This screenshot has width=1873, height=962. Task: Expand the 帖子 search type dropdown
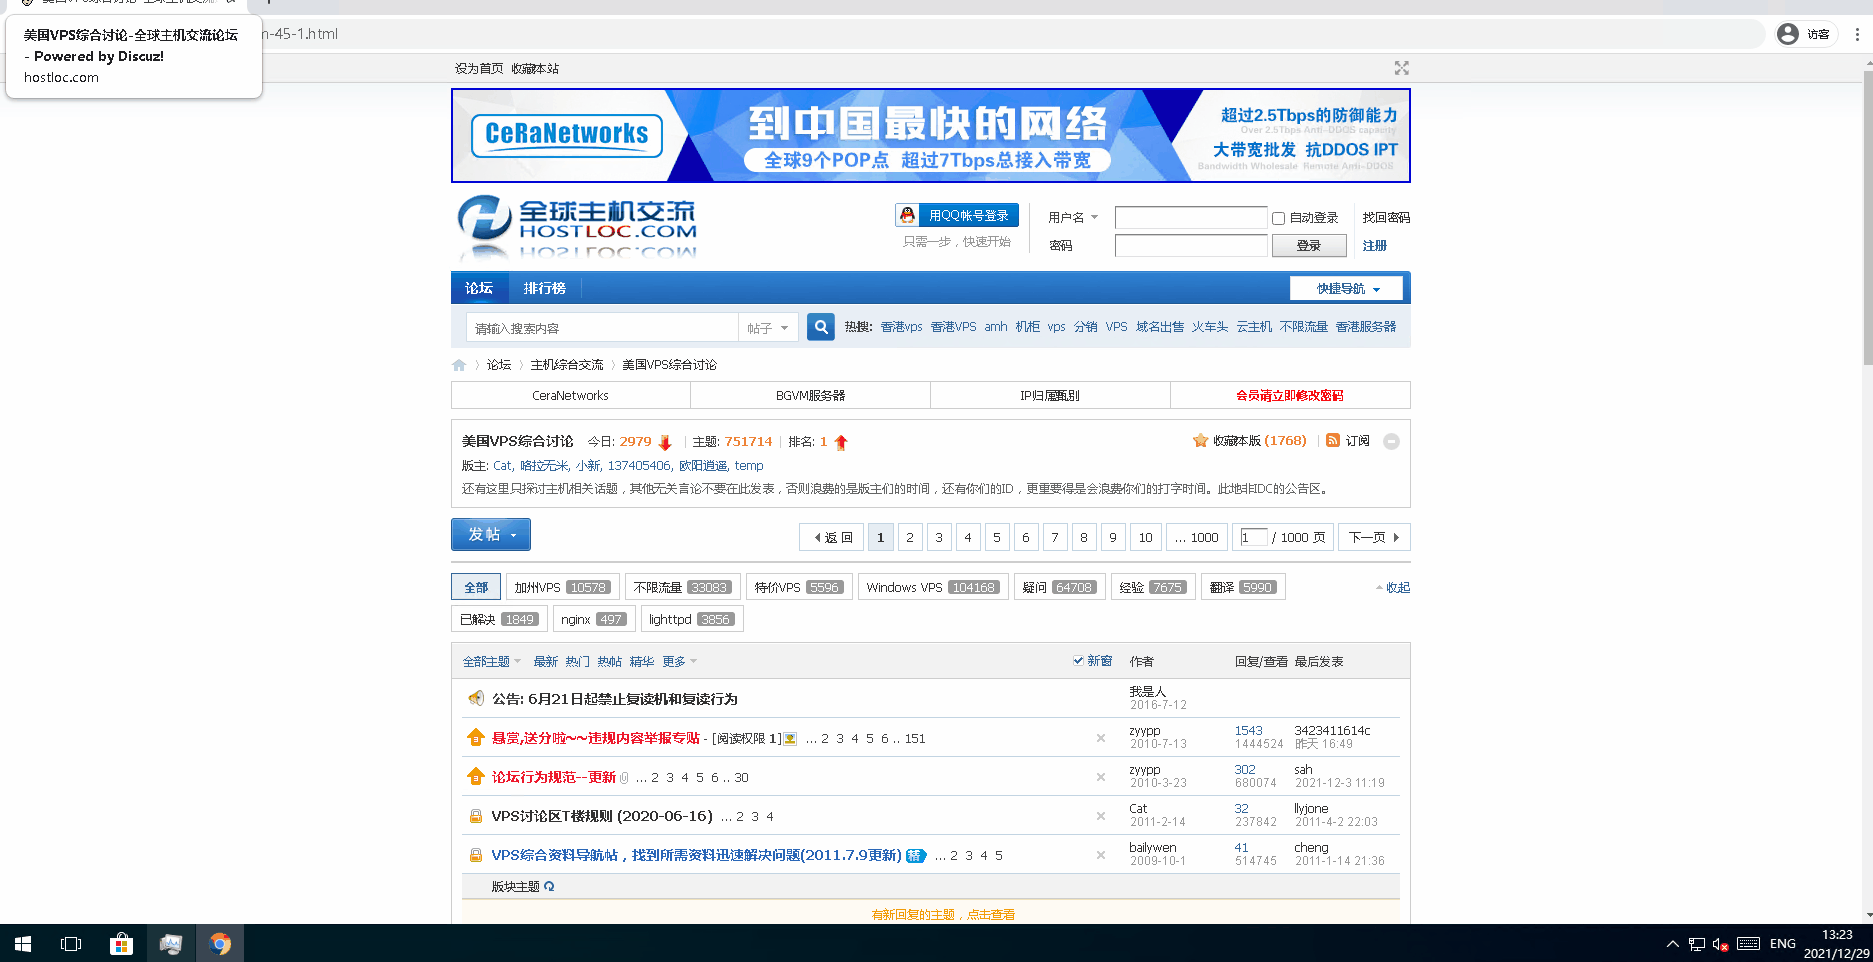(767, 328)
